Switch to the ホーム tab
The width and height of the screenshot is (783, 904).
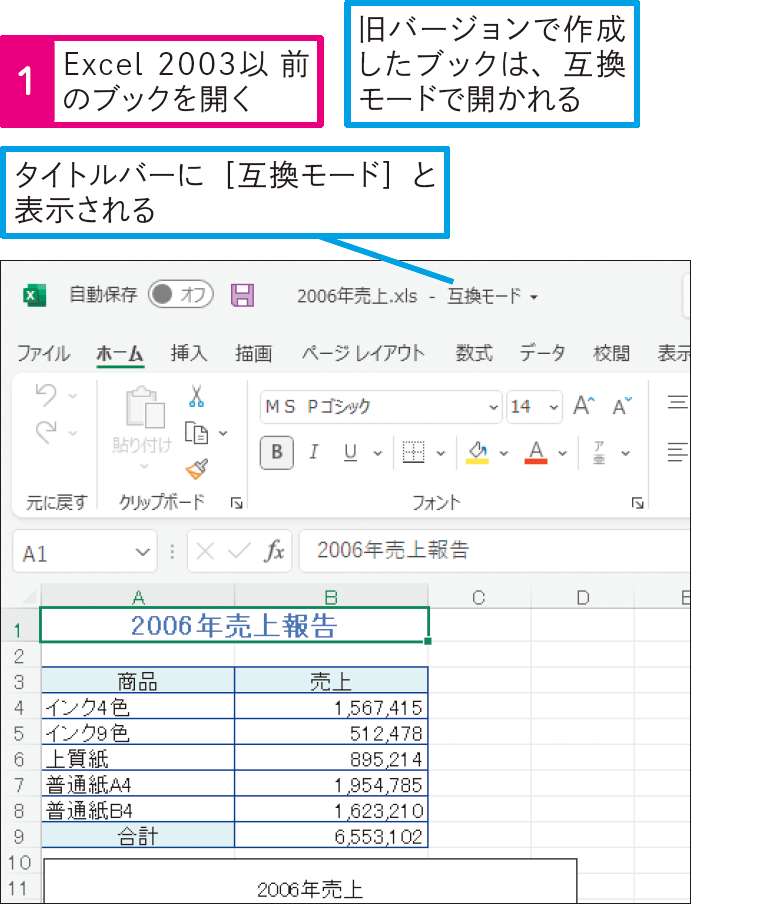pyautogui.click(x=119, y=353)
